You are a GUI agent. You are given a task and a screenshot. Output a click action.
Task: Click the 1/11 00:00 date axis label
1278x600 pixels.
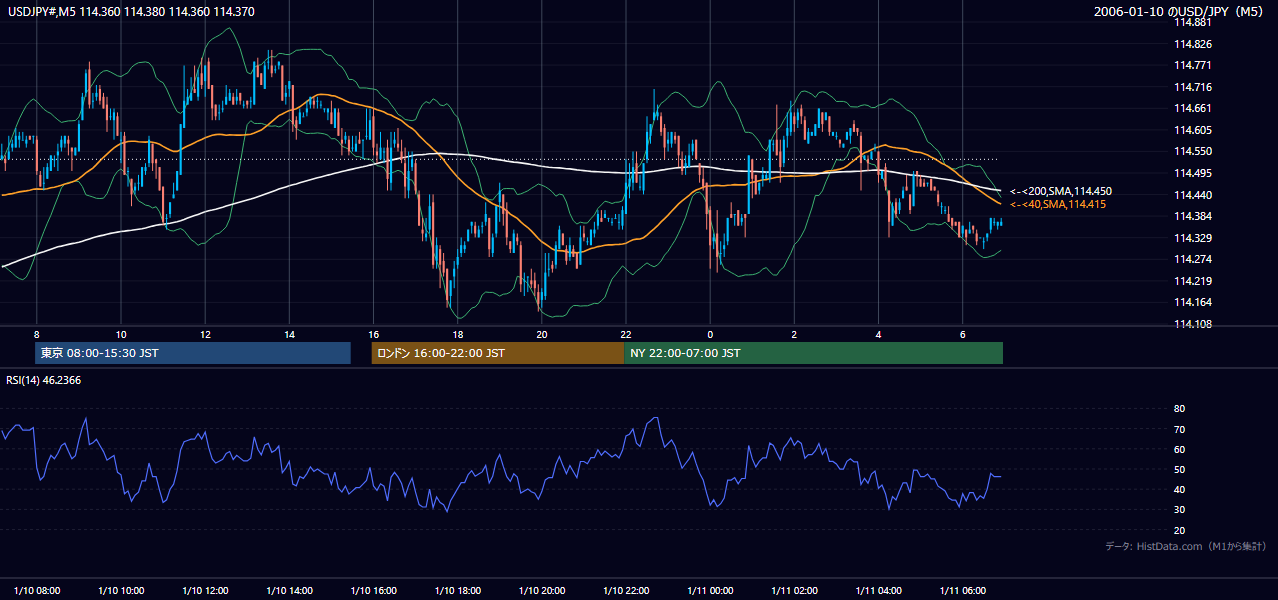coord(710,591)
